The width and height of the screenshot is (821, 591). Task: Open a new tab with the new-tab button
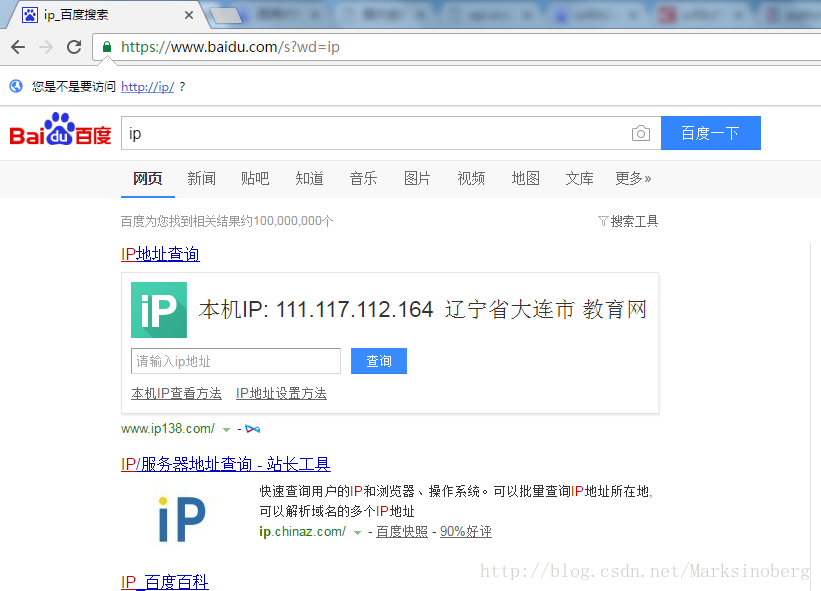point(226,16)
